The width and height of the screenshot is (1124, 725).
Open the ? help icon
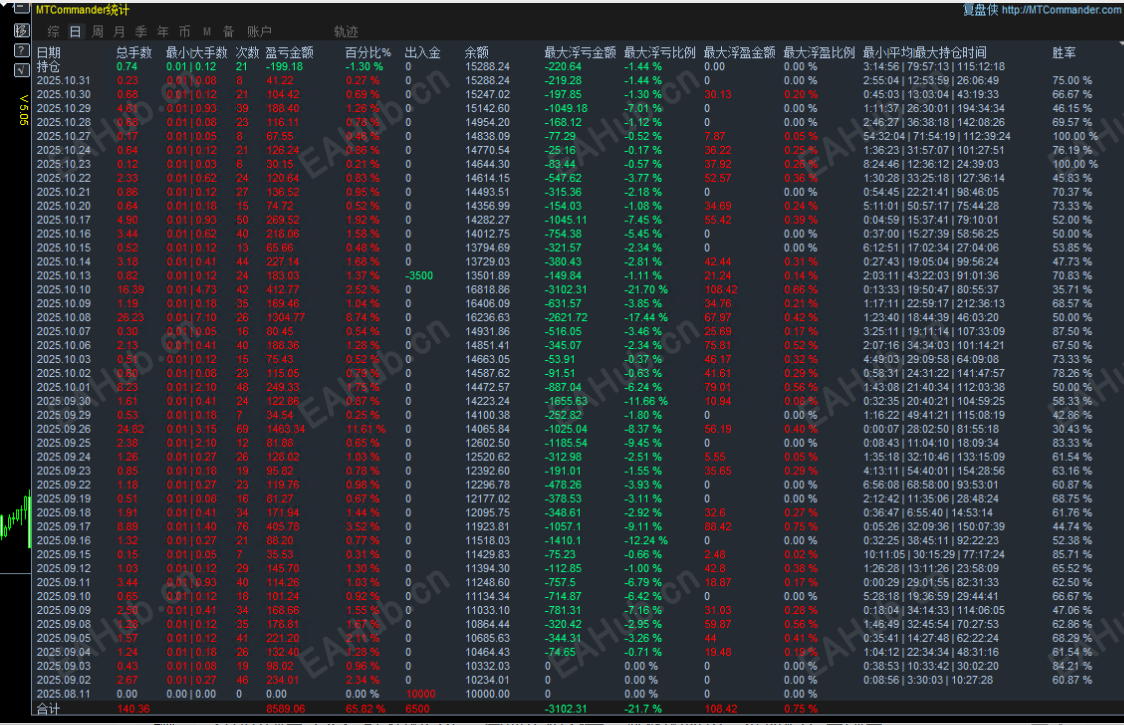click(x=22, y=50)
